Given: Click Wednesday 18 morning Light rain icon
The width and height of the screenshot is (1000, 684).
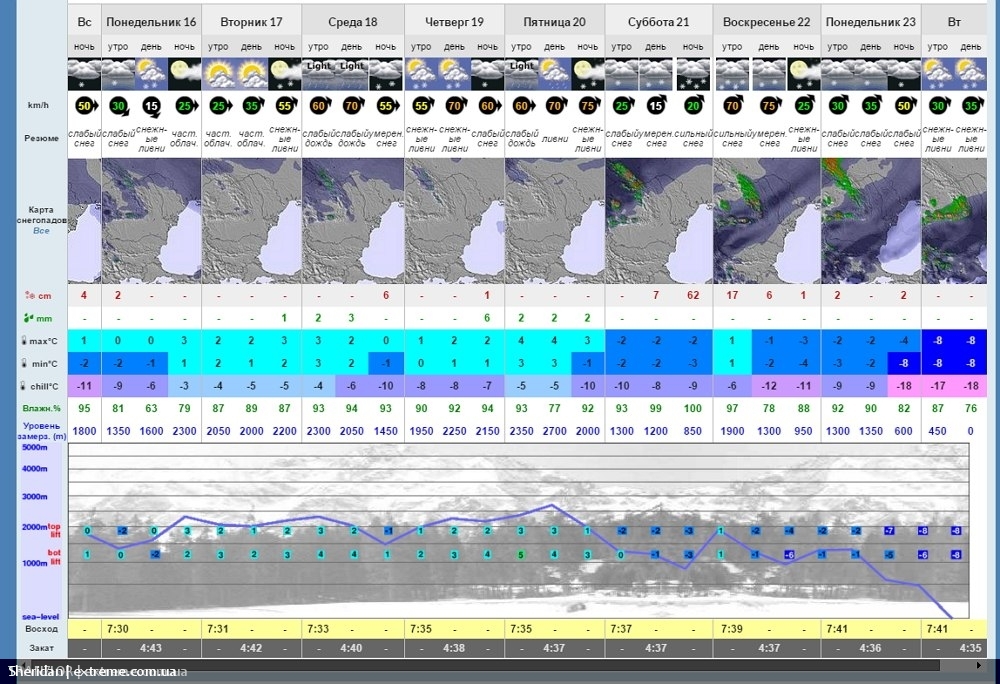Looking at the screenshot, I should (x=318, y=72).
